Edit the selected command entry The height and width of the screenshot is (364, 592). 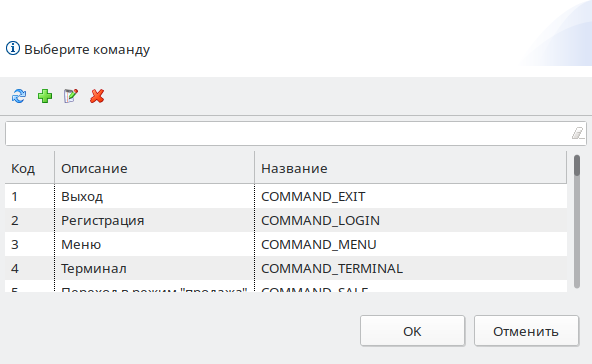pos(71,96)
